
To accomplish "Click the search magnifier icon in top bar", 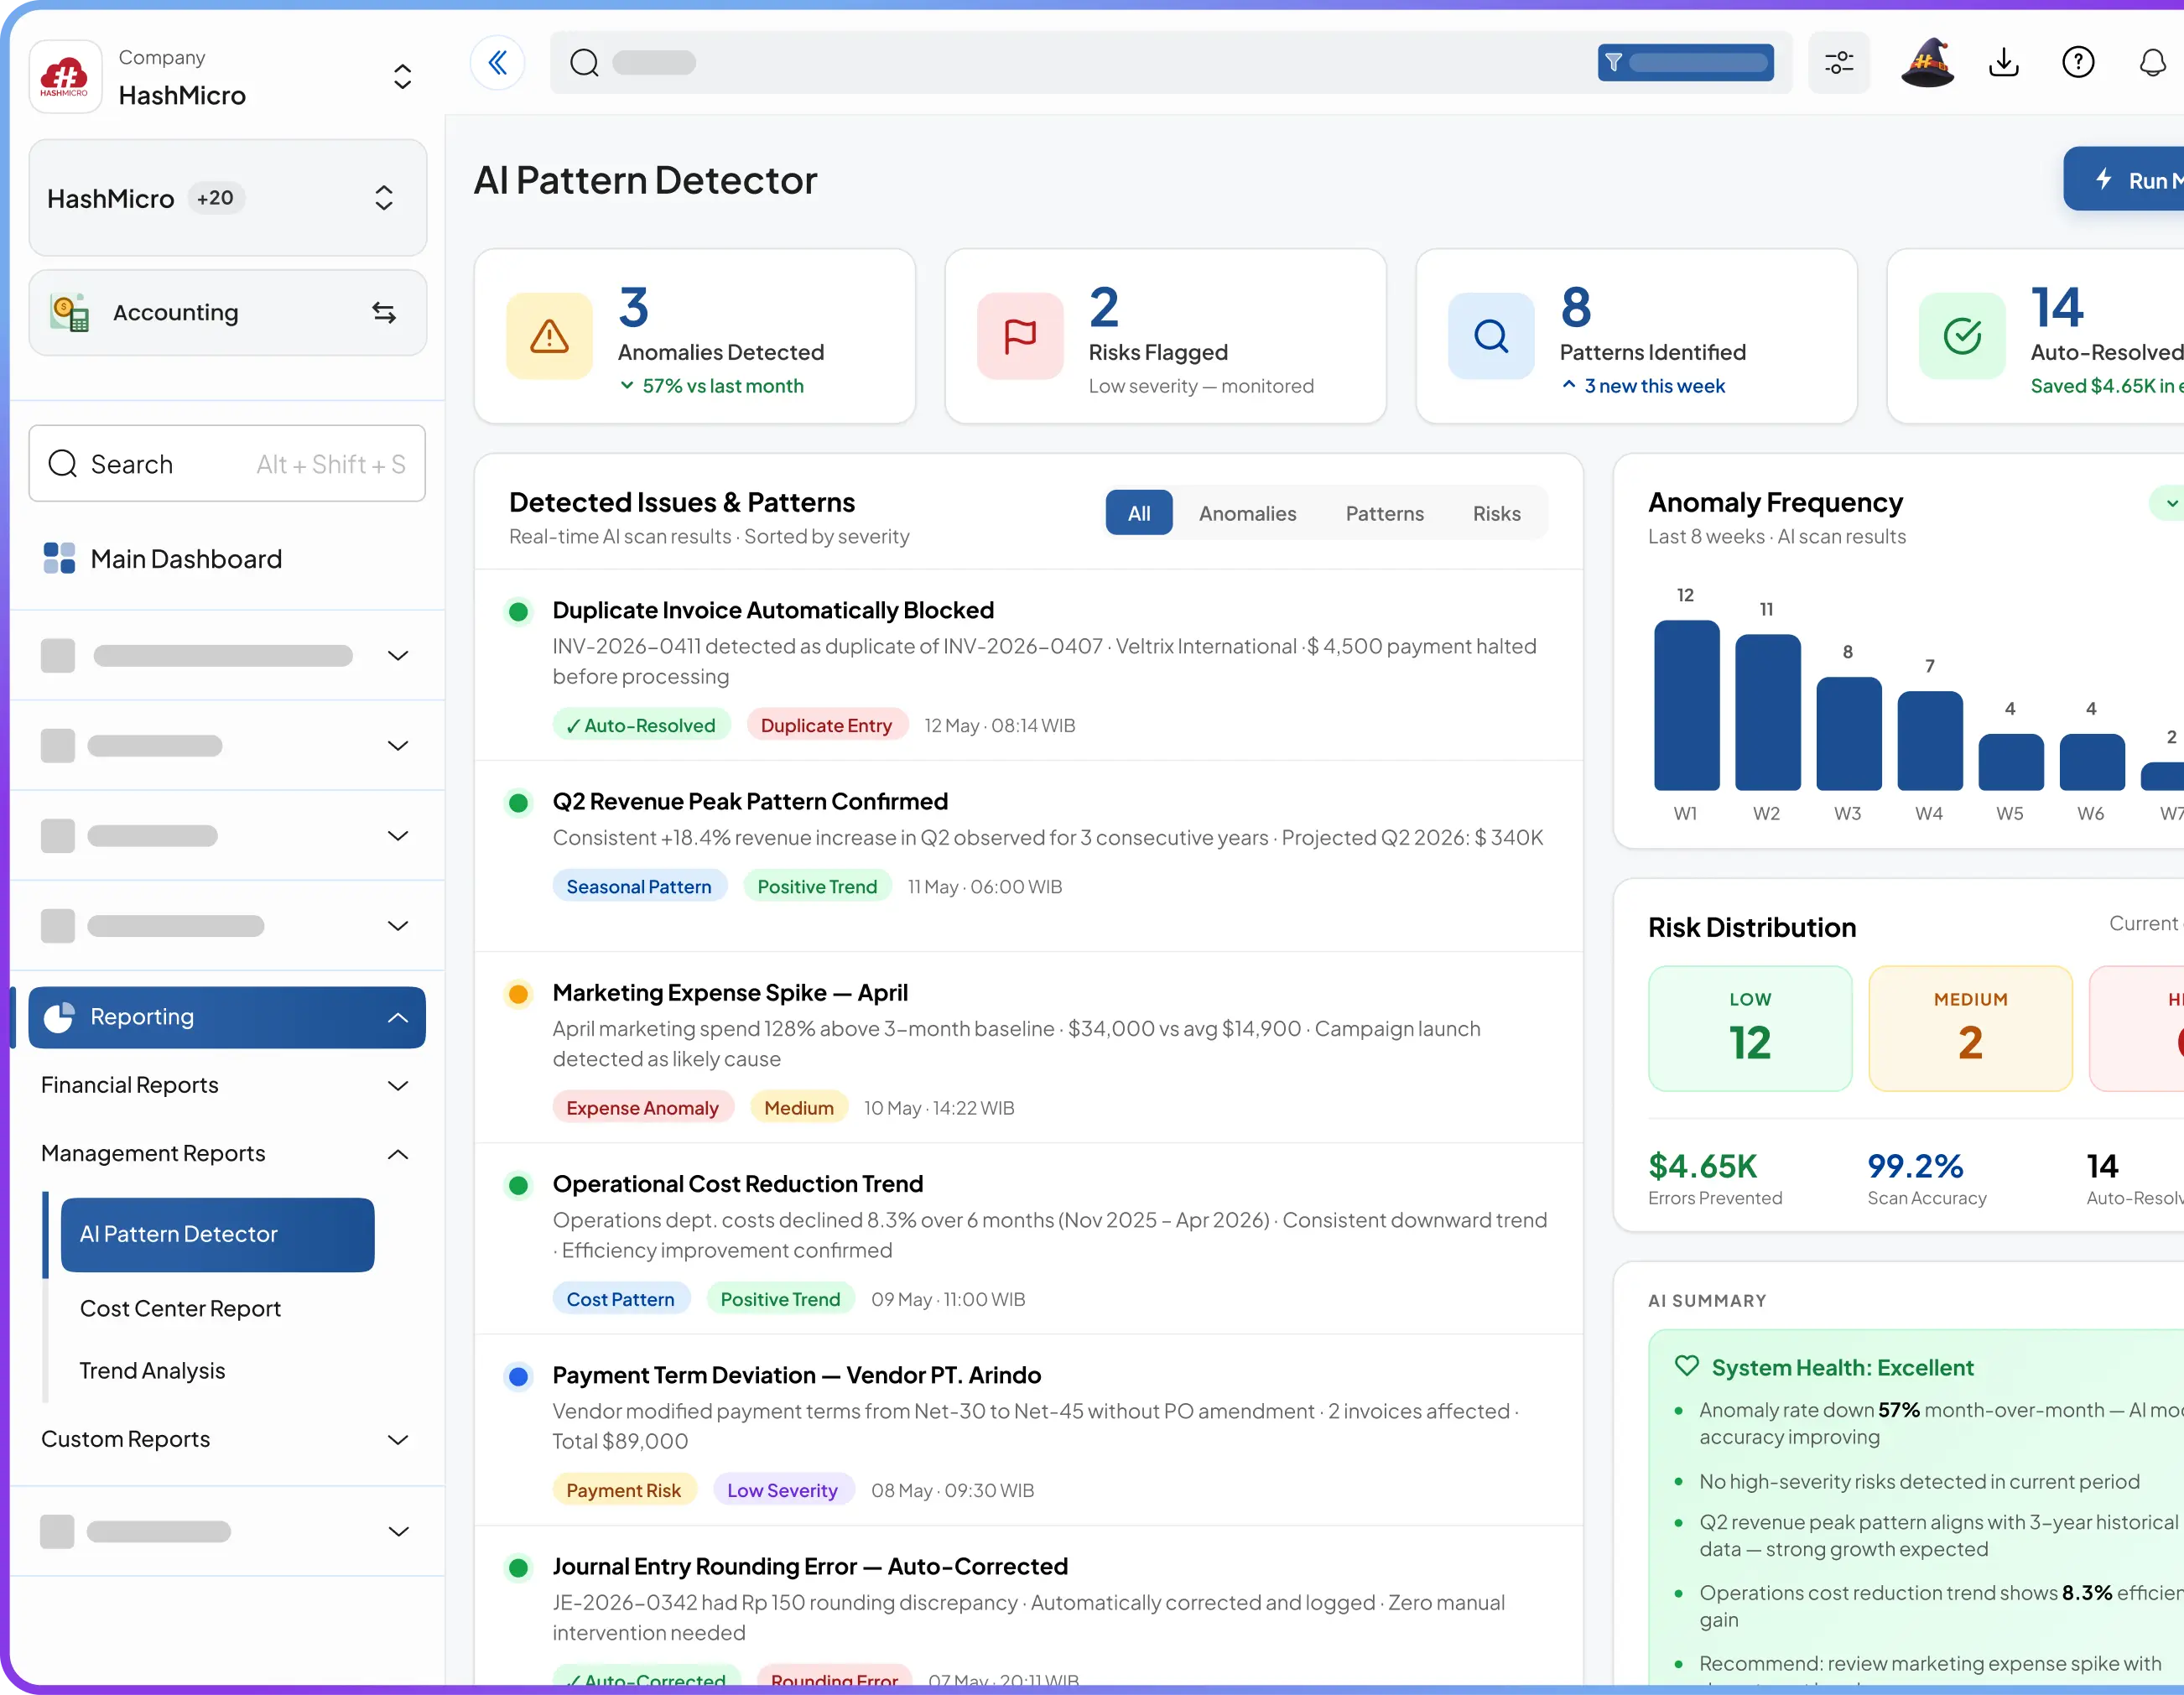I will (x=584, y=63).
